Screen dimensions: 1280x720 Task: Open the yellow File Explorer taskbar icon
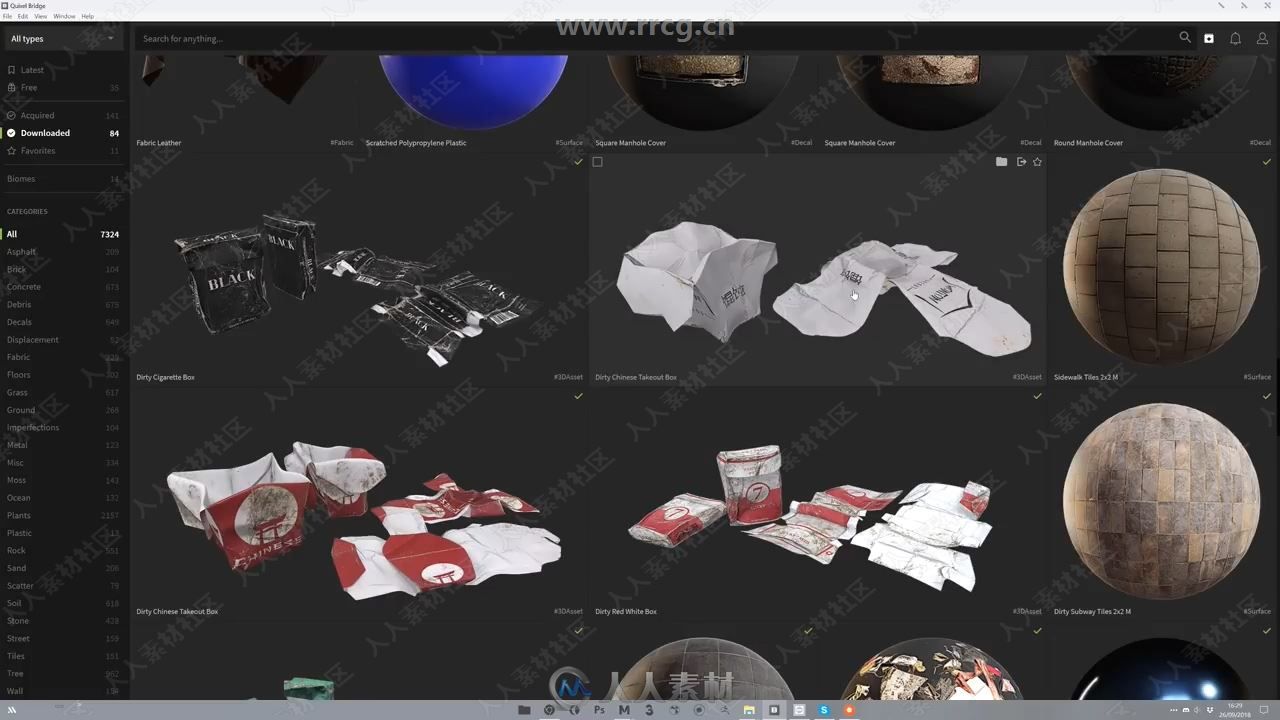(x=749, y=710)
